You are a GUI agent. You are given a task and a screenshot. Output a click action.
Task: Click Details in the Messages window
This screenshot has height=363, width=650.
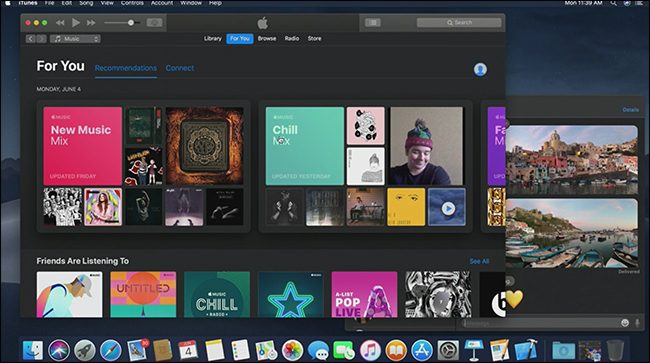click(x=631, y=110)
